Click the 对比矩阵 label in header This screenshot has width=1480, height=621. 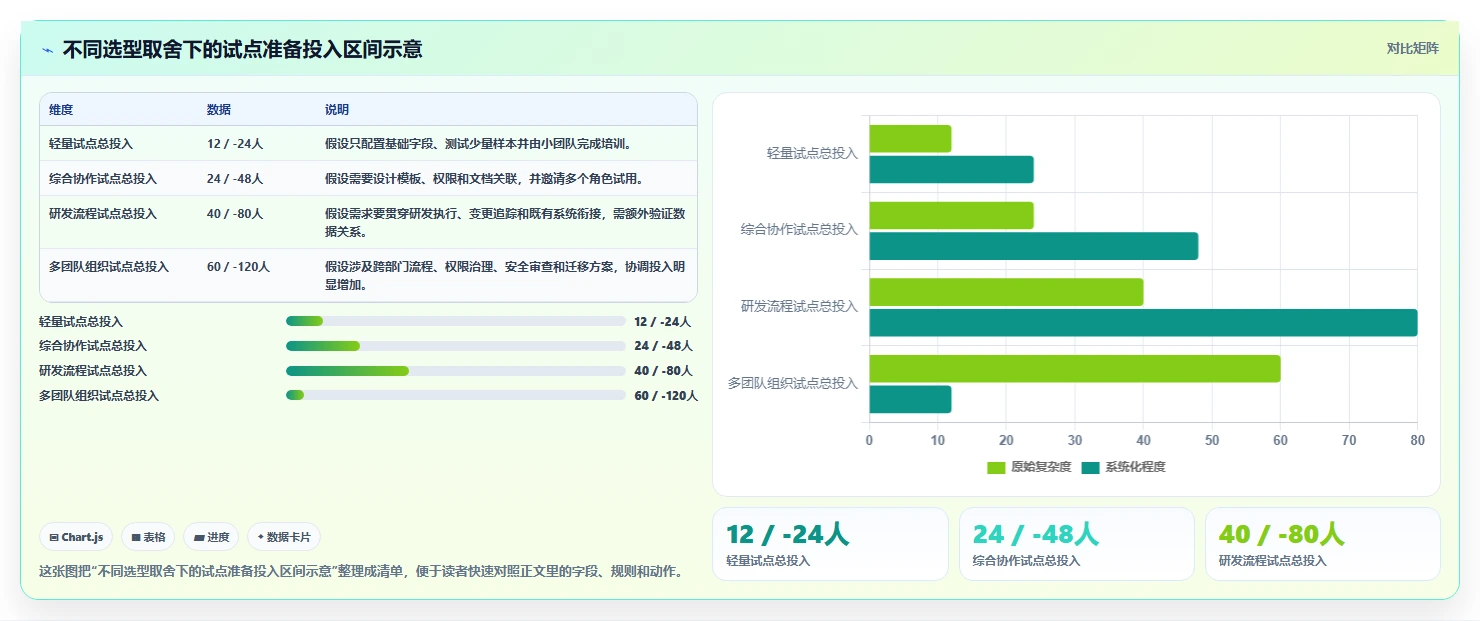(1412, 48)
